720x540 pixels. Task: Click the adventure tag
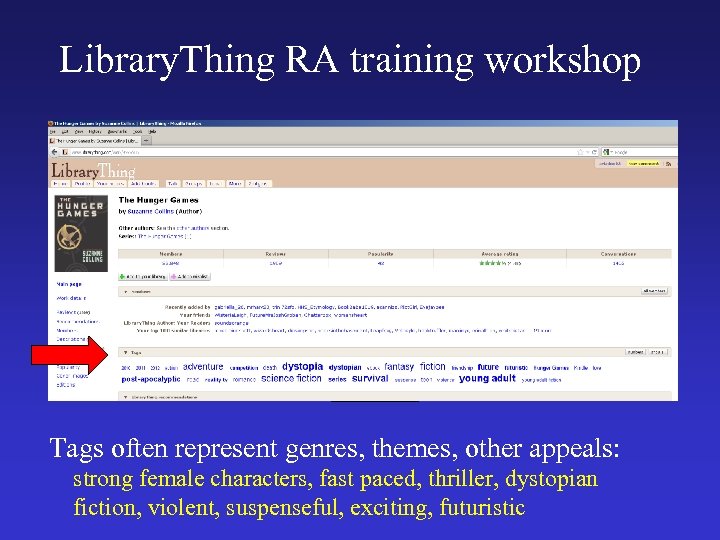tap(203, 367)
